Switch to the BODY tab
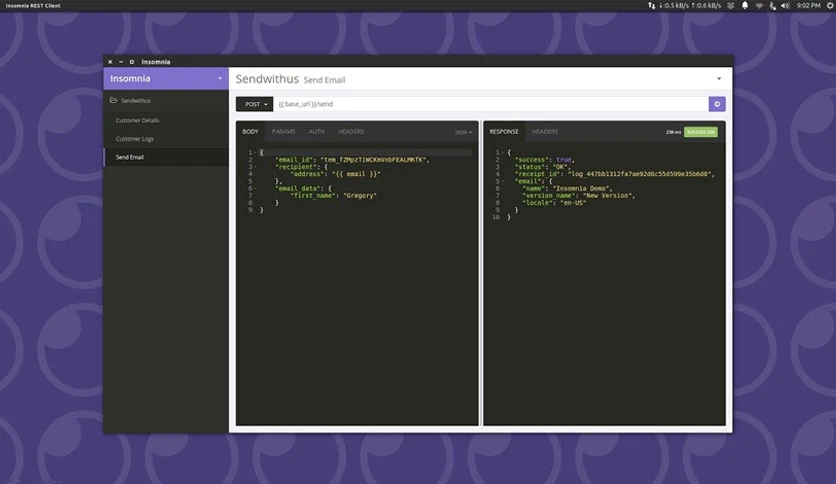Viewport: 836px width, 484px height. pos(250,132)
